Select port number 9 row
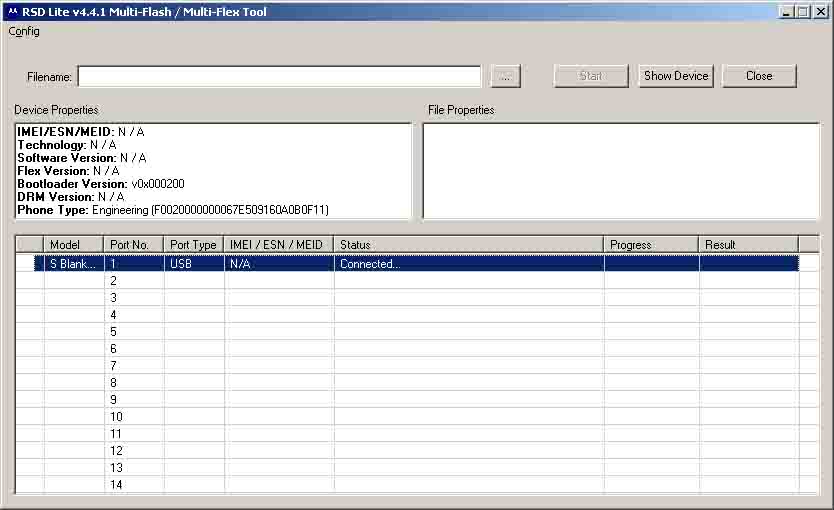This screenshot has width=834, height=510. pos(417,400)
